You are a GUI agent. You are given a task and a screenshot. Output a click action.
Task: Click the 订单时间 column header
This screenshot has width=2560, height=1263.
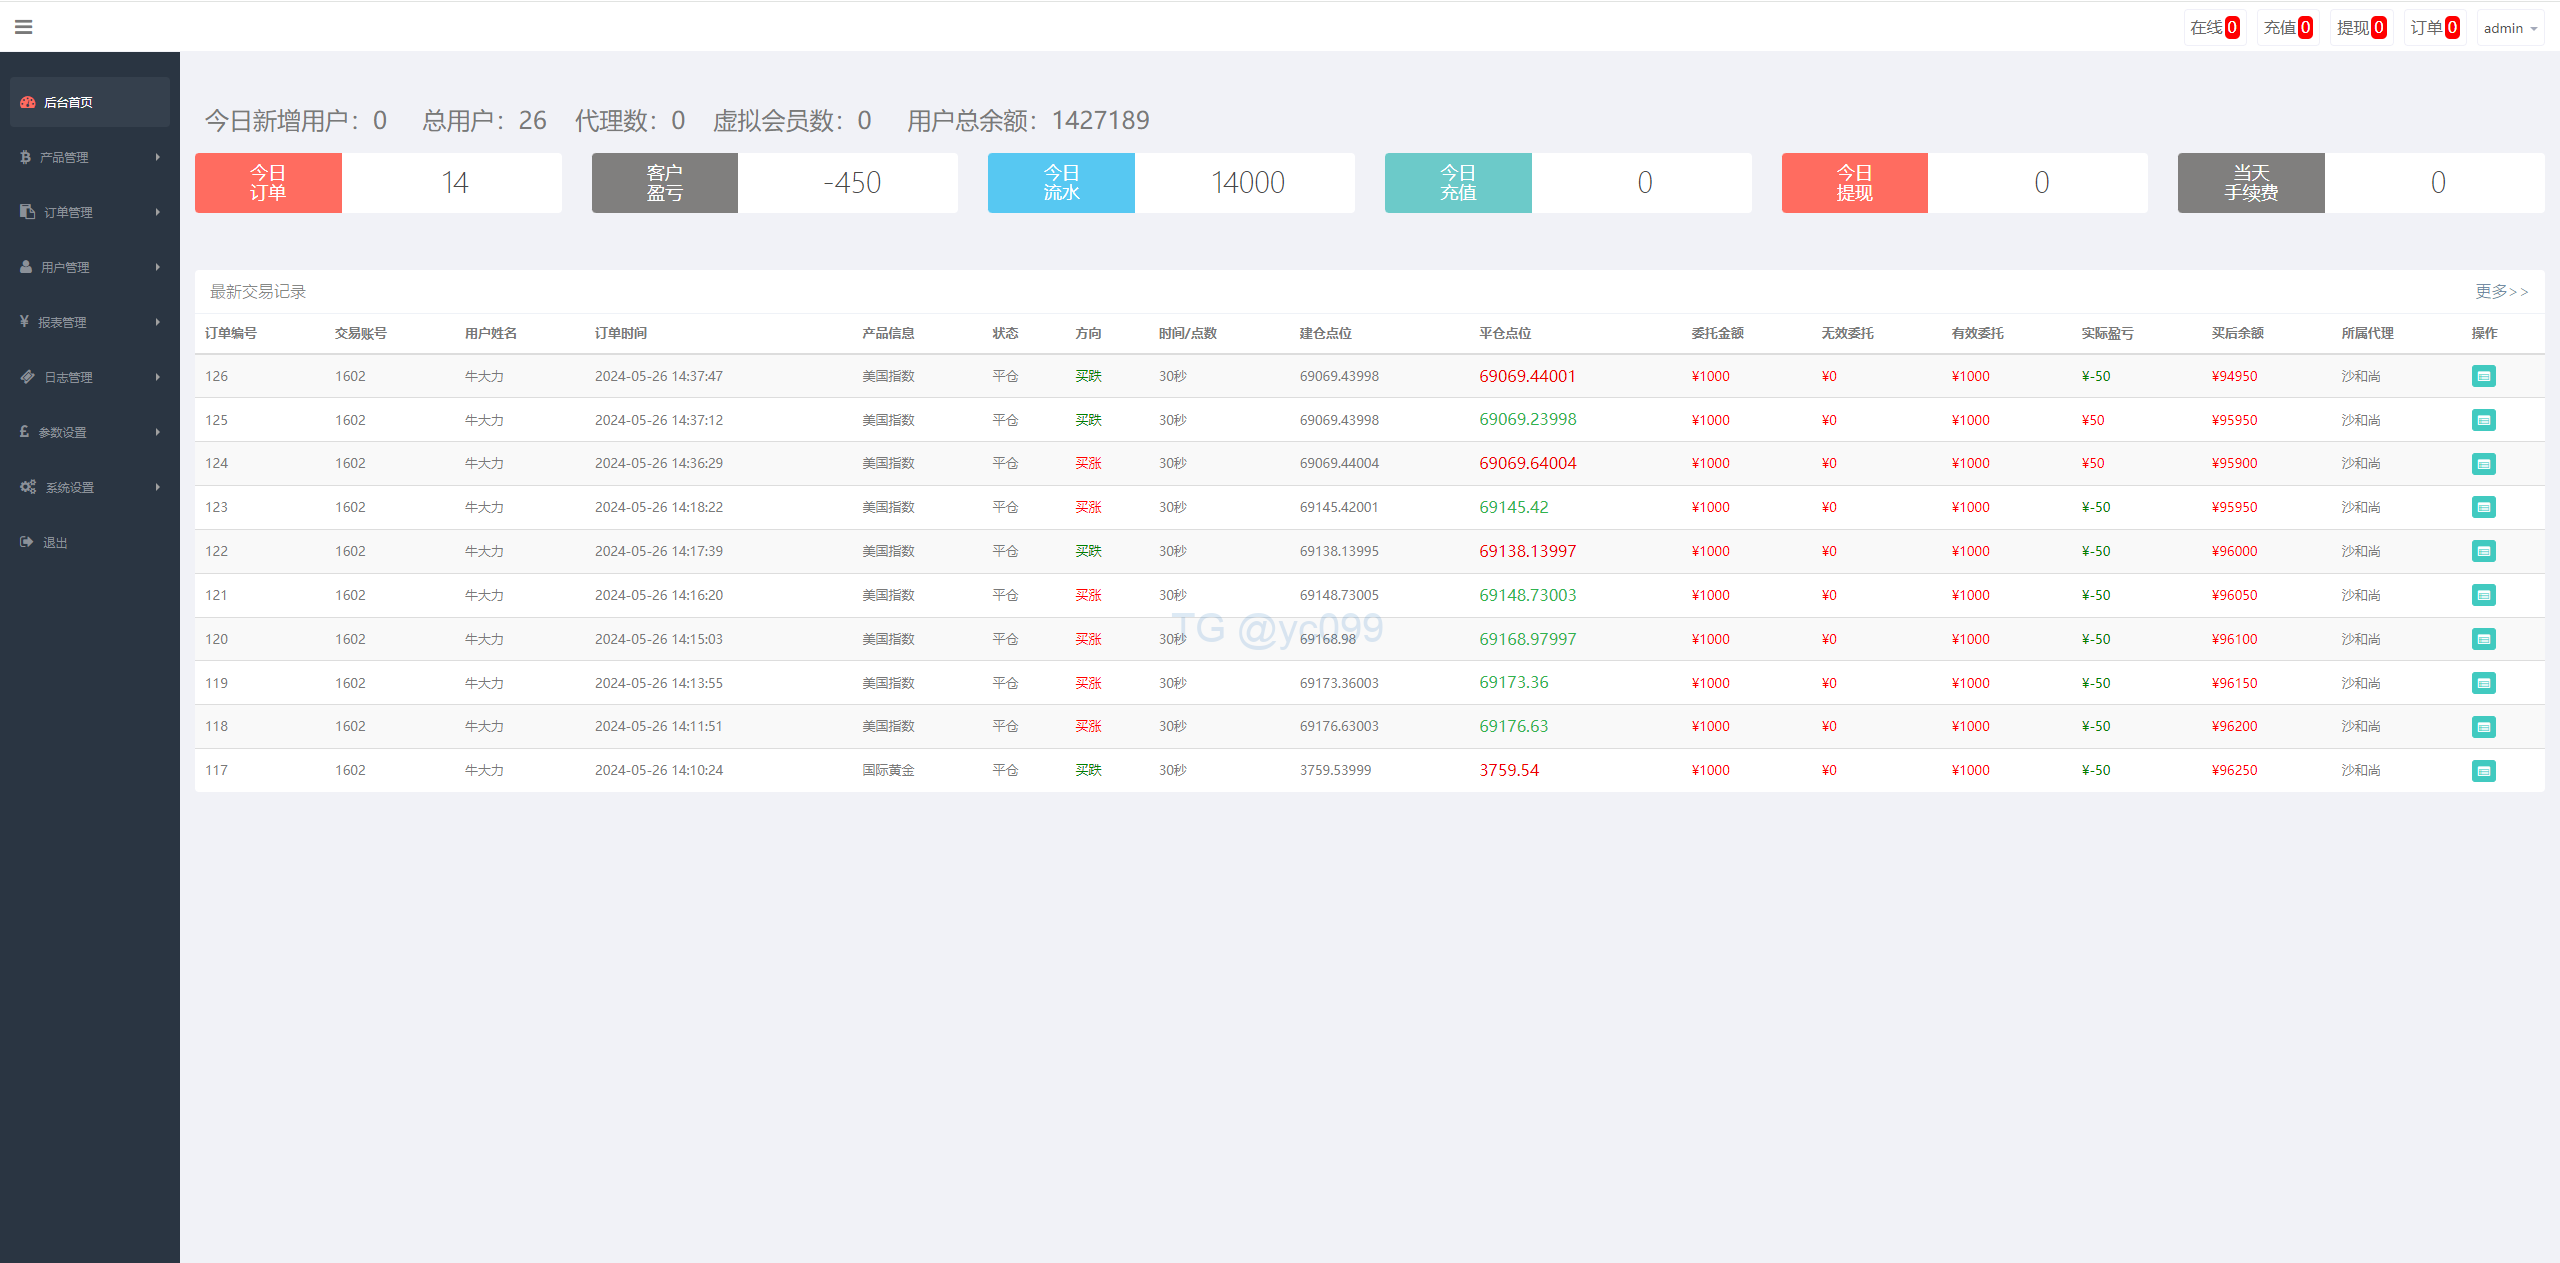(621, 333)
